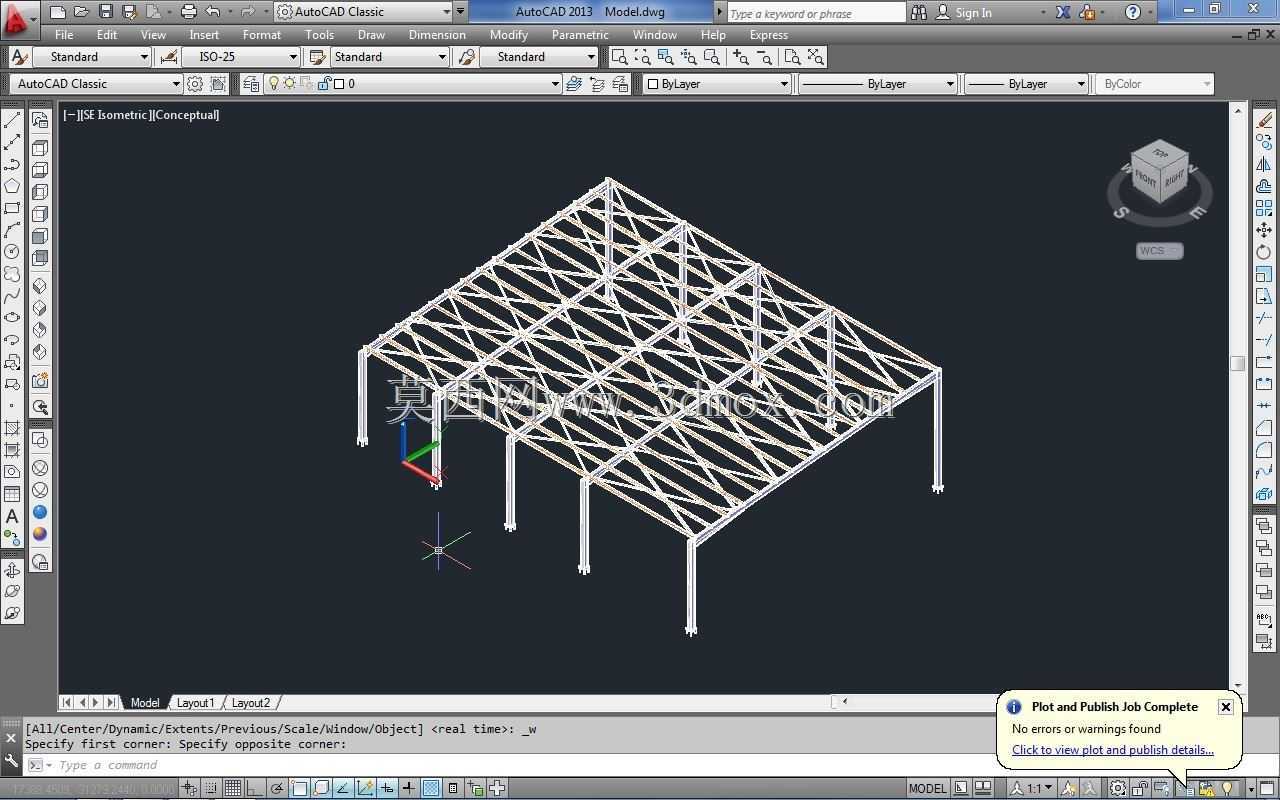Open the Modify menu
The height and width of the screenshot is (800, 1280).
pyautogui.click(x=508, y=35)
